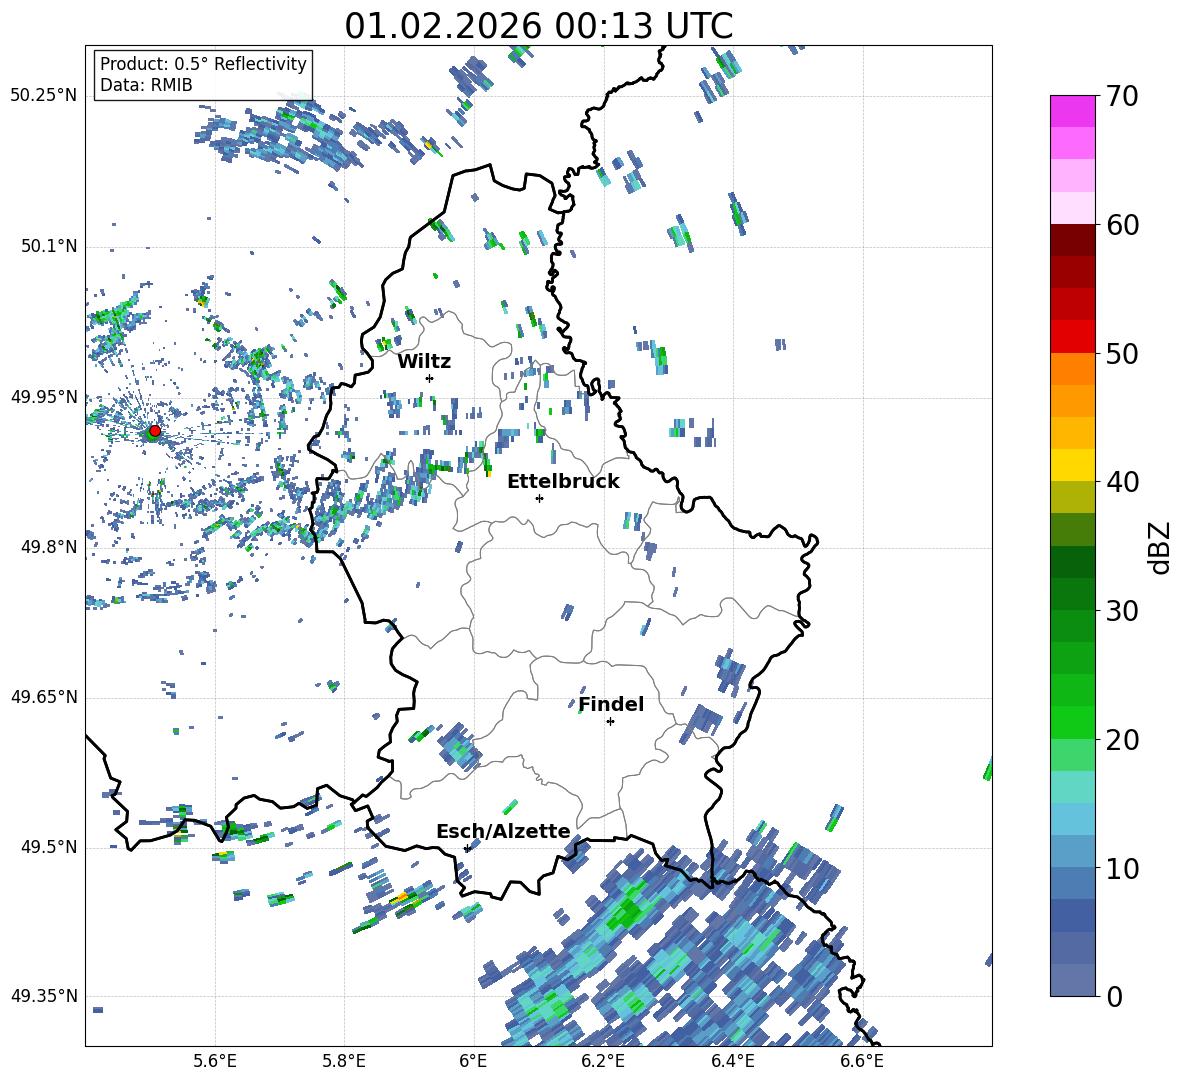Pick the bright red colorbar segment above 50
Image resolution: width=1184 pixels, height=1081 pixels.
click(x=1073, y=336)
